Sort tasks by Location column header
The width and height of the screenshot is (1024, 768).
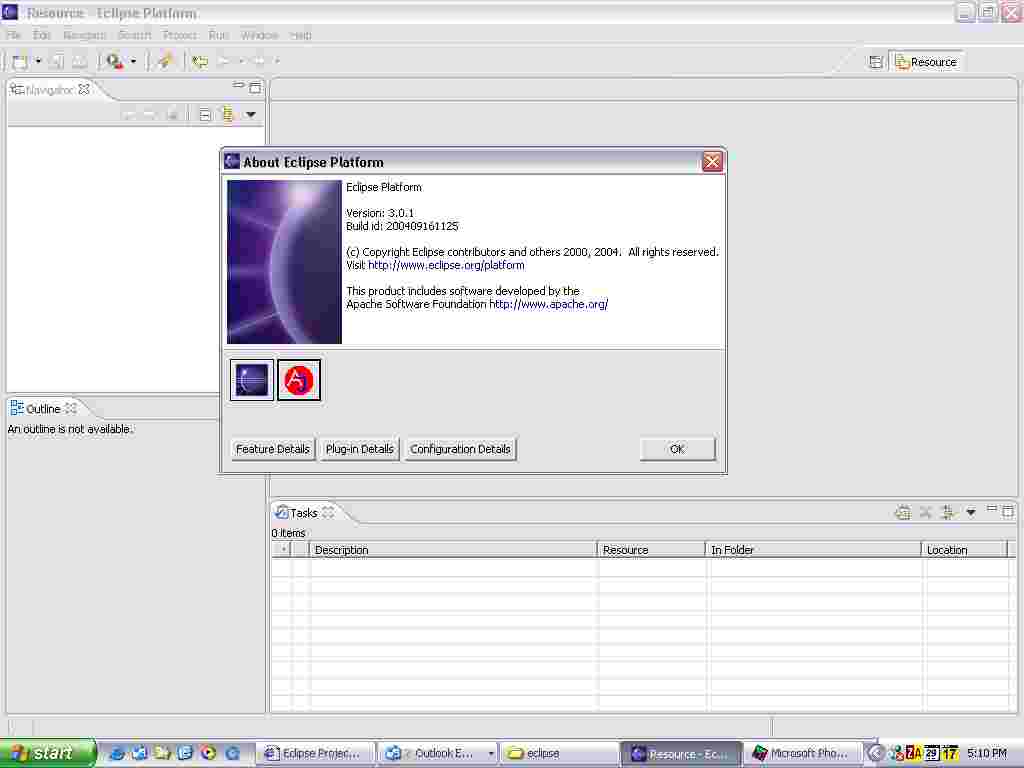pyautogui.click(x=965, y=550)
